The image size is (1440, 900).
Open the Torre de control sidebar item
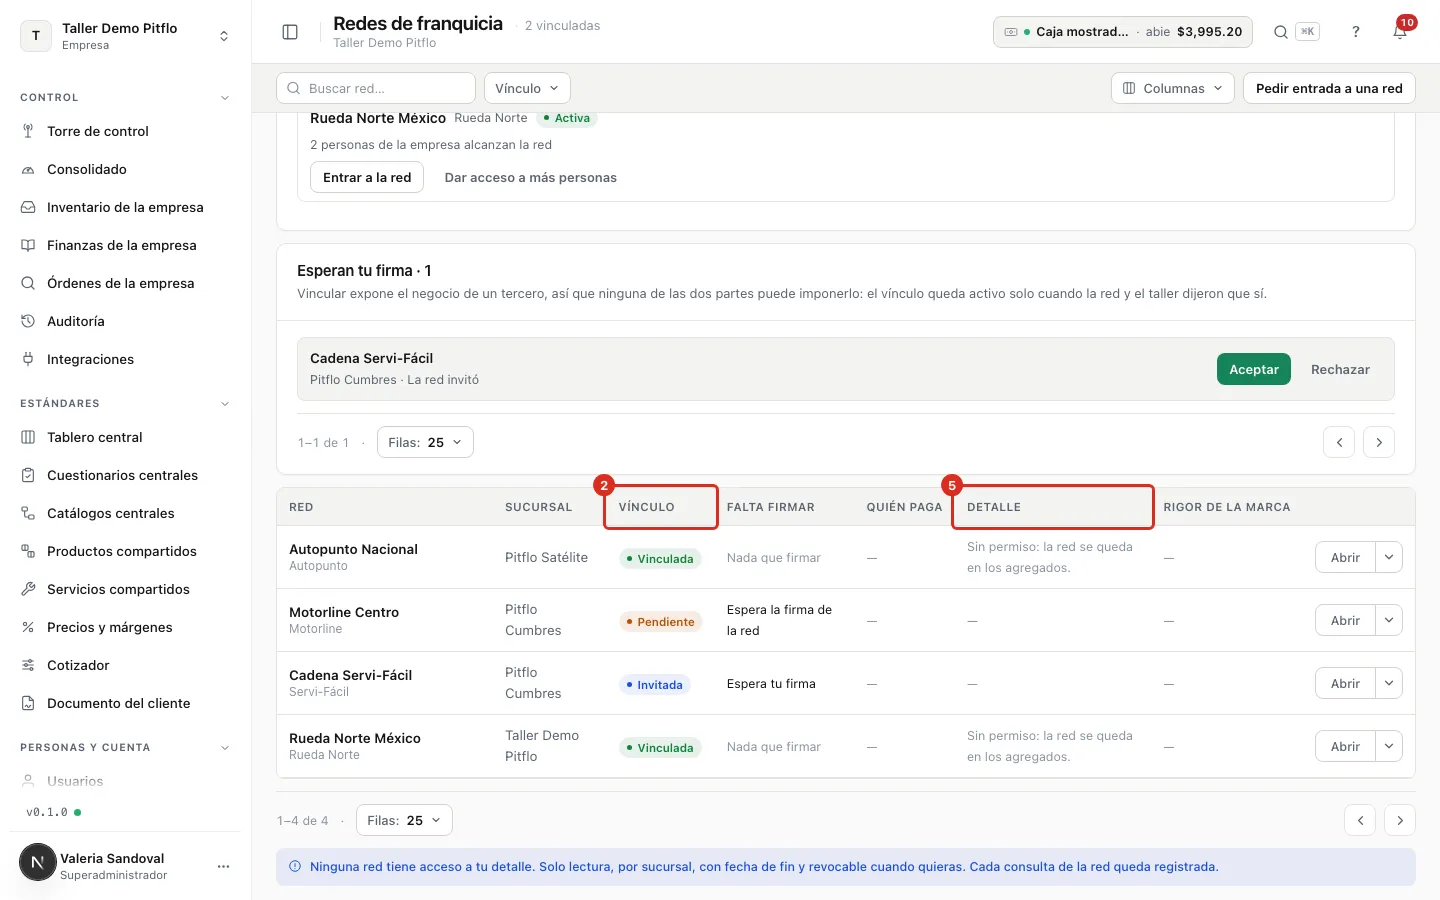click(125, 131)
